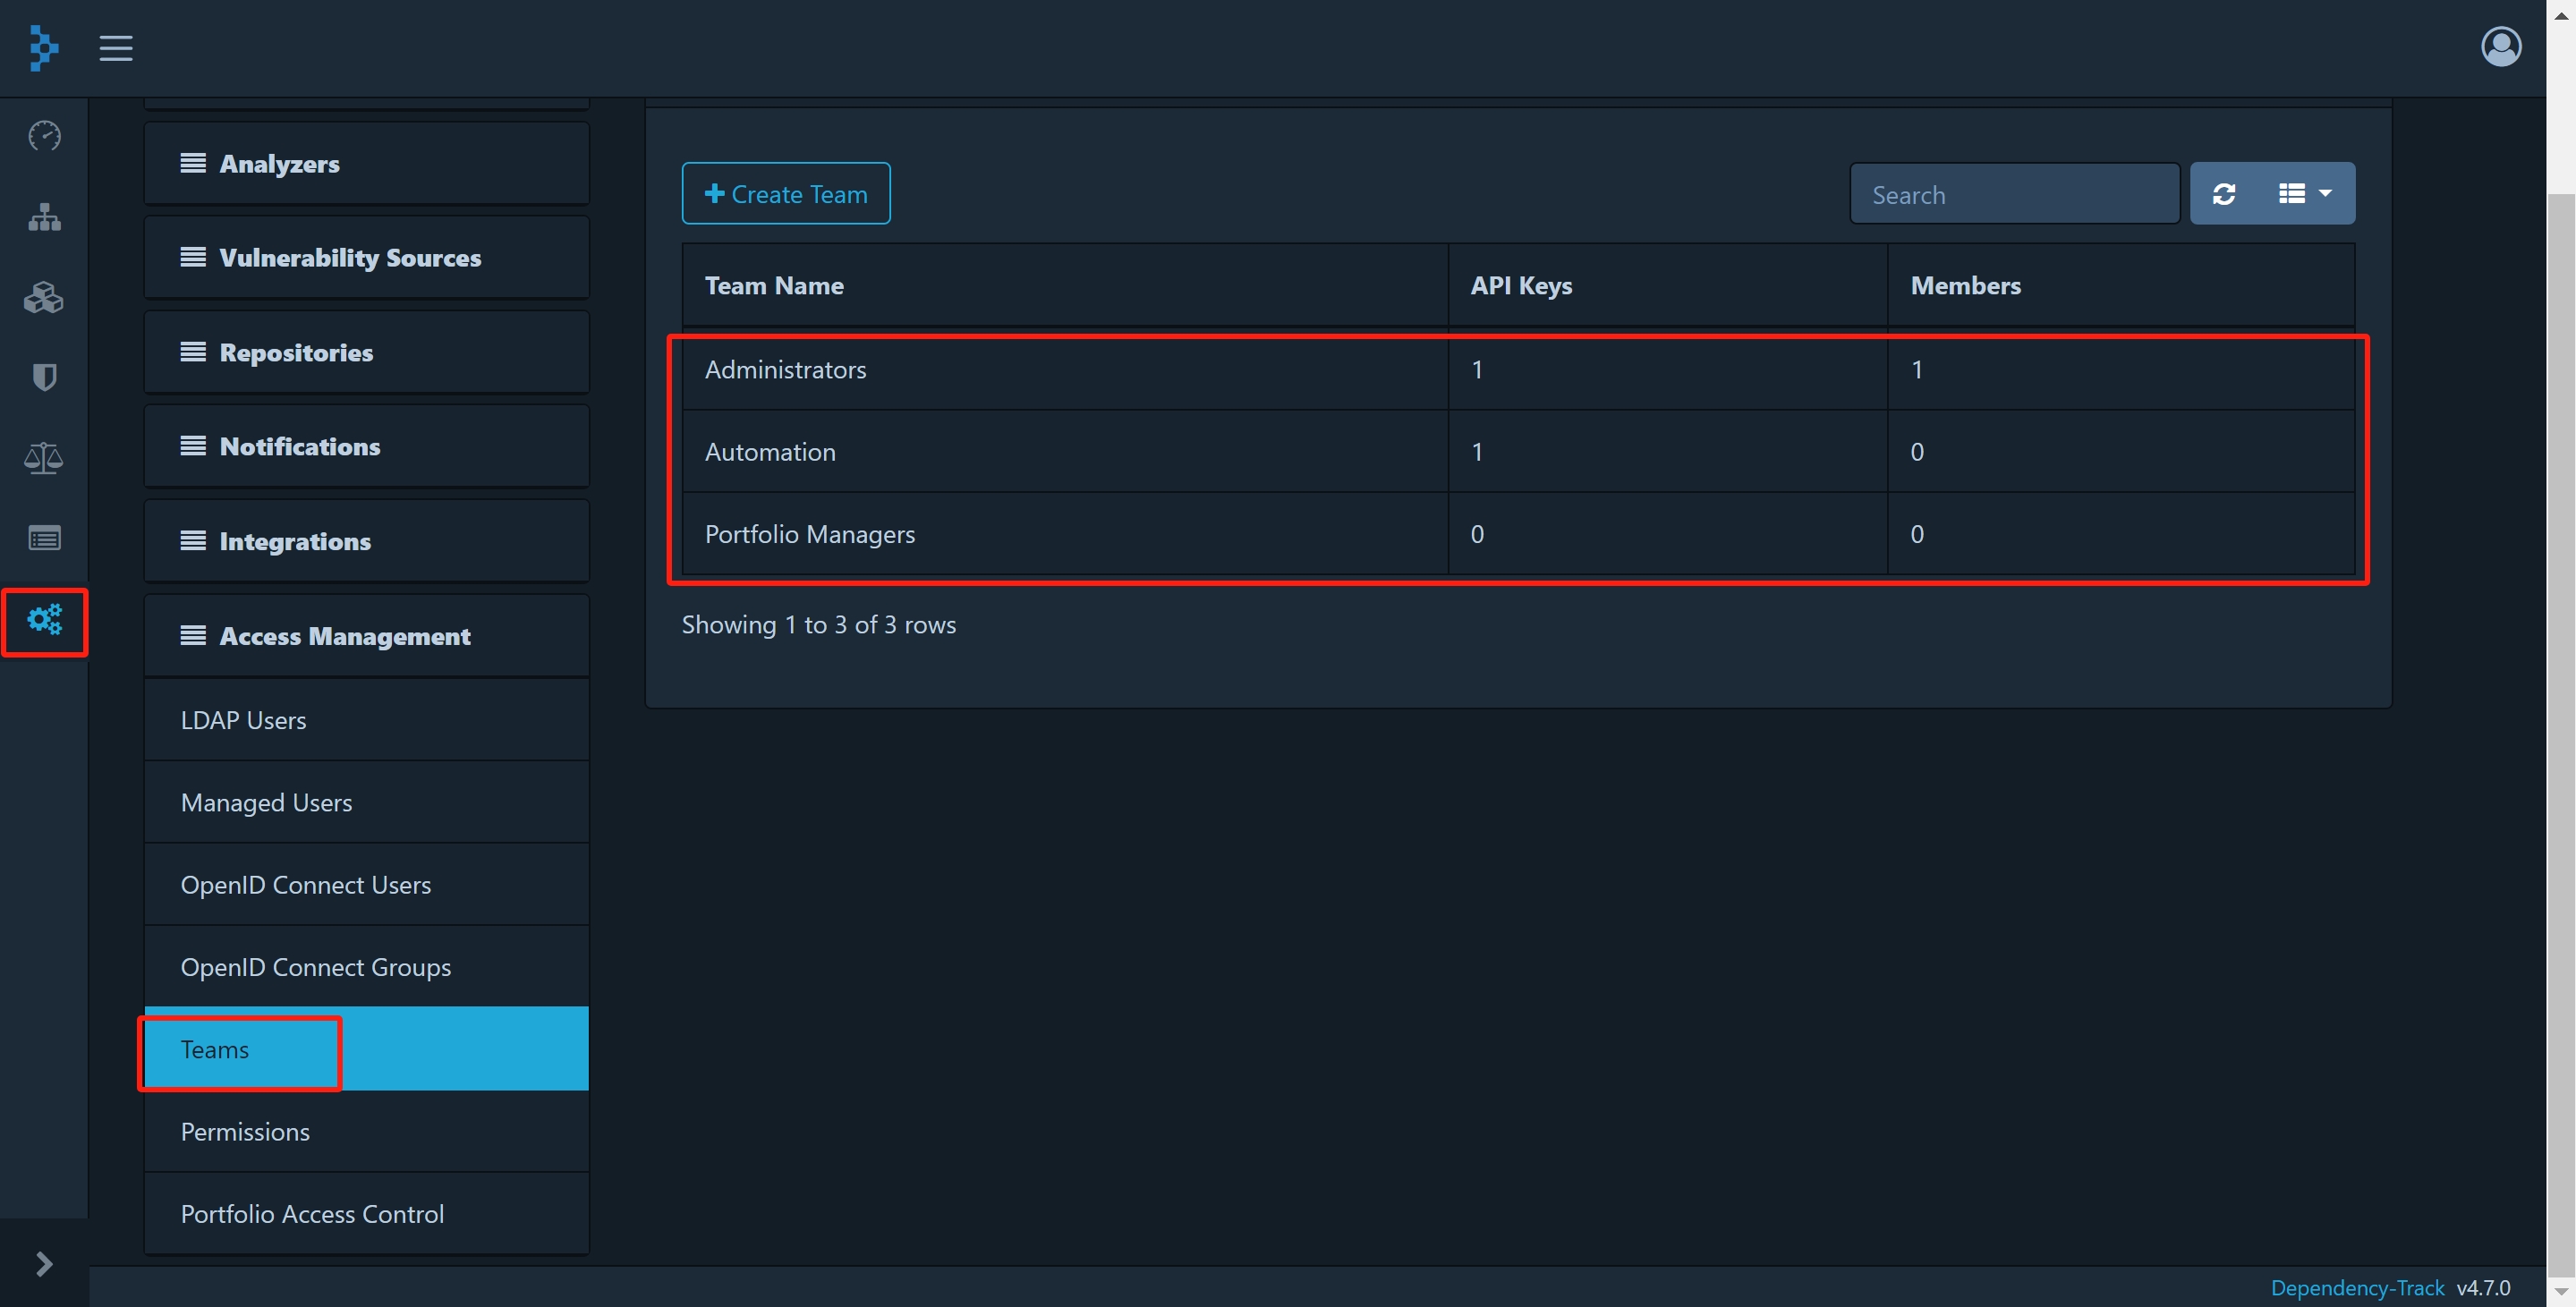
Task: Open the Licenses balance scale icon
Action: 44,458
